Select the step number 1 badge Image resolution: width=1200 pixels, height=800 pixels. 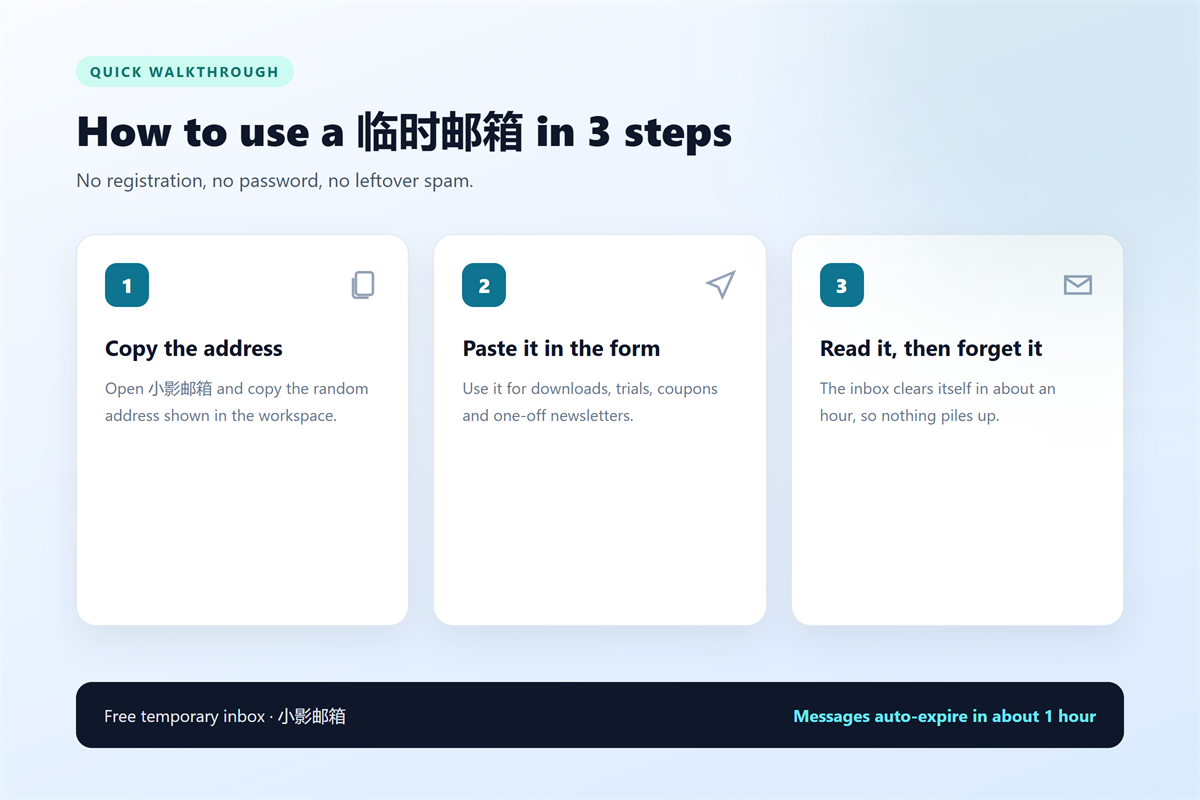[x=127, y=285]
